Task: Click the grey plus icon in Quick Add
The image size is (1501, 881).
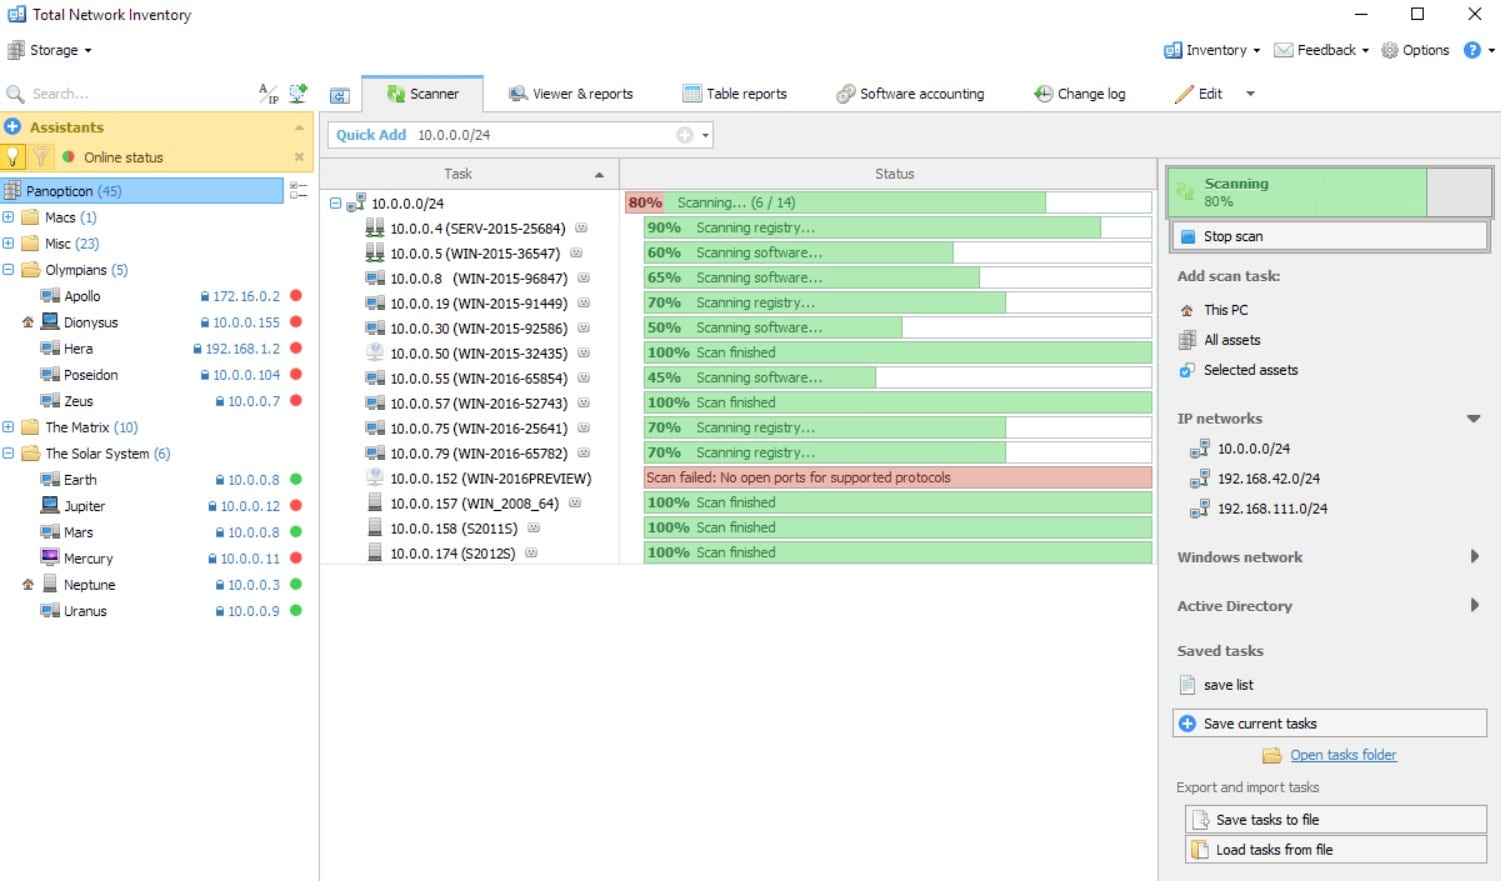Action: click(x=685, y=135)
